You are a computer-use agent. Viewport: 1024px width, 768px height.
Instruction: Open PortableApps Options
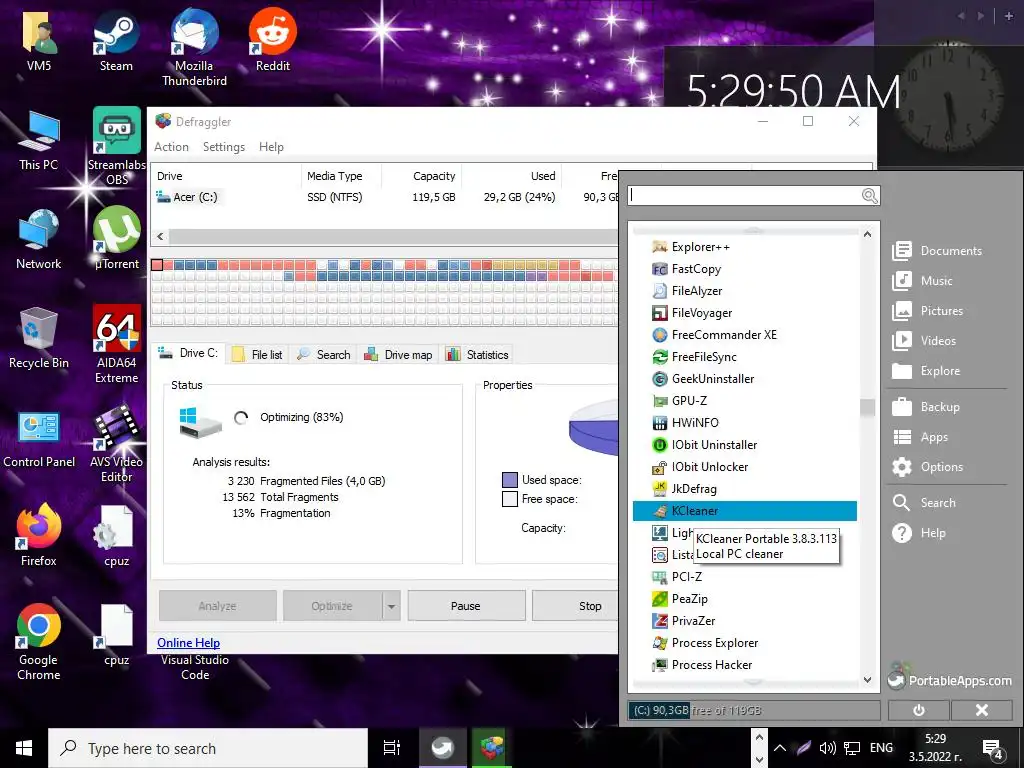click(927, 467)
